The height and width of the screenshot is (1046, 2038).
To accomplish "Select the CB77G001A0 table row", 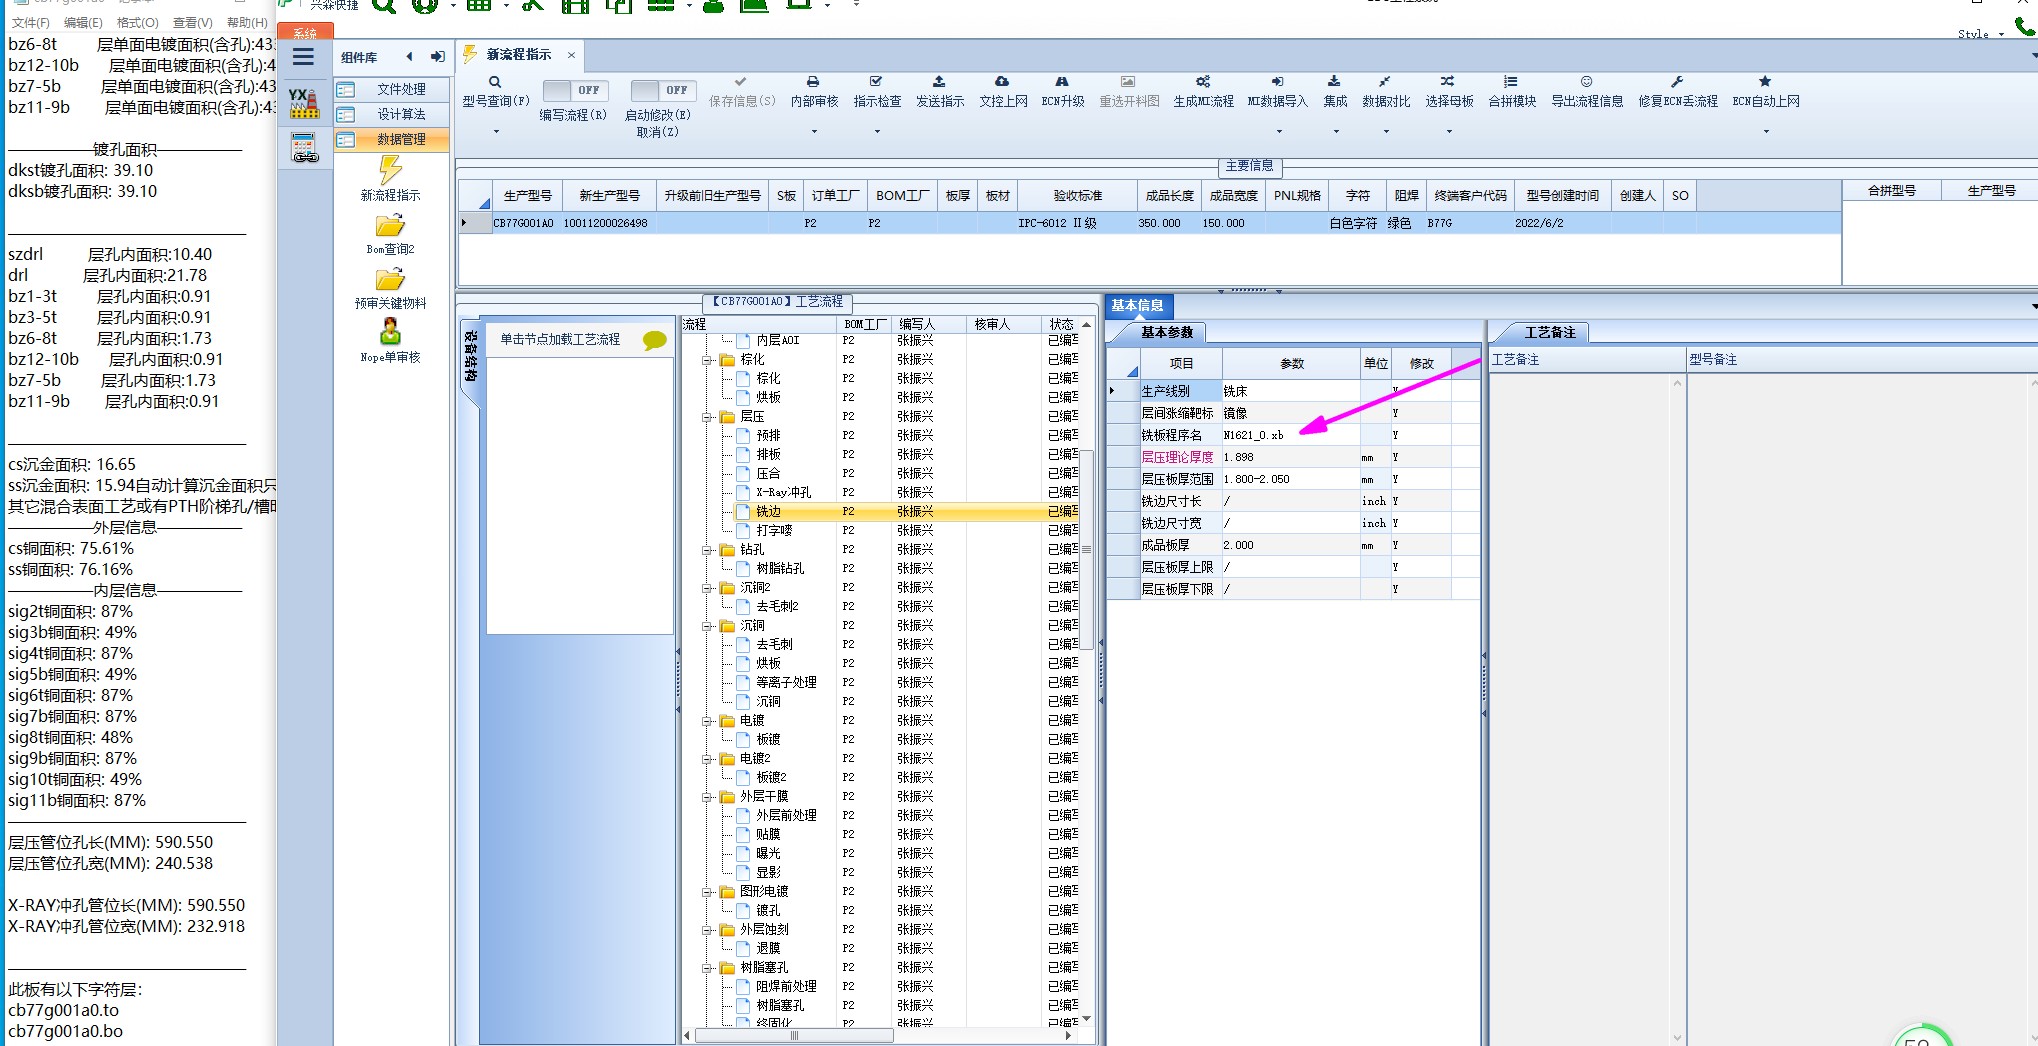I will pos(1150,224).
